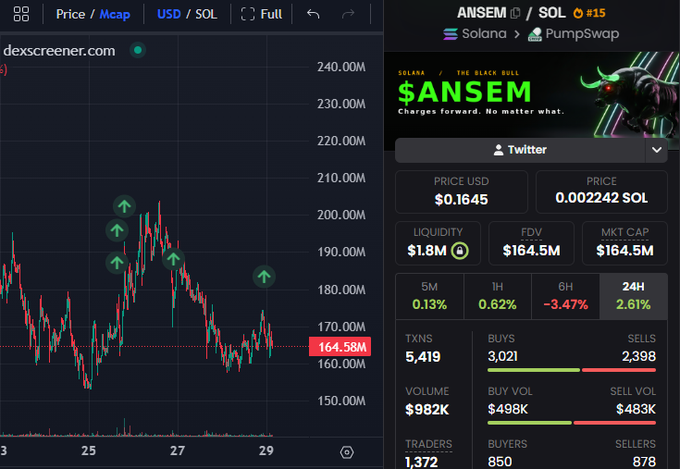
Task: Click the TRADERS label
Action: pyautogui.click(x=428, y=444)
